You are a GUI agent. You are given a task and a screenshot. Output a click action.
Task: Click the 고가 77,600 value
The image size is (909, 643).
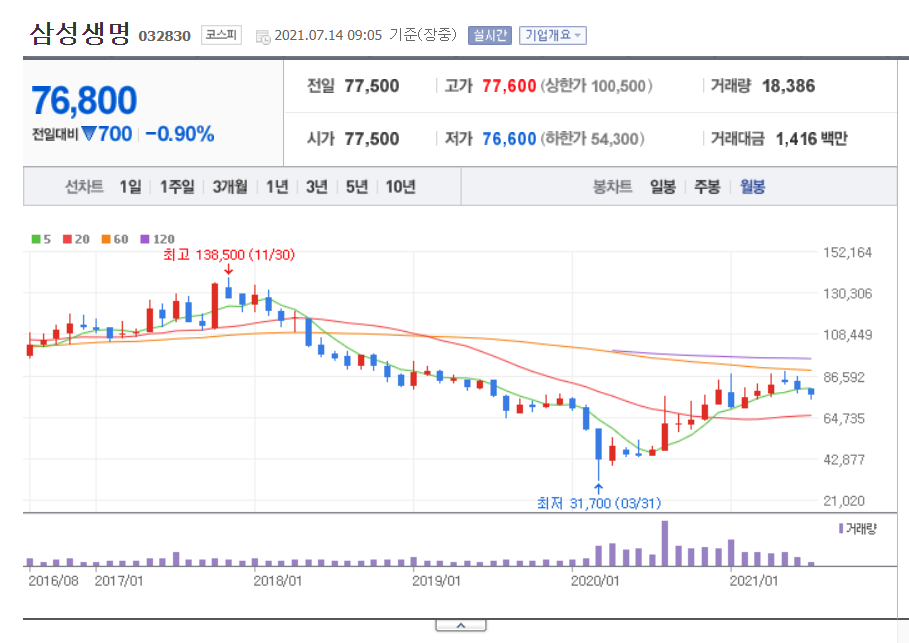point(509,86)
